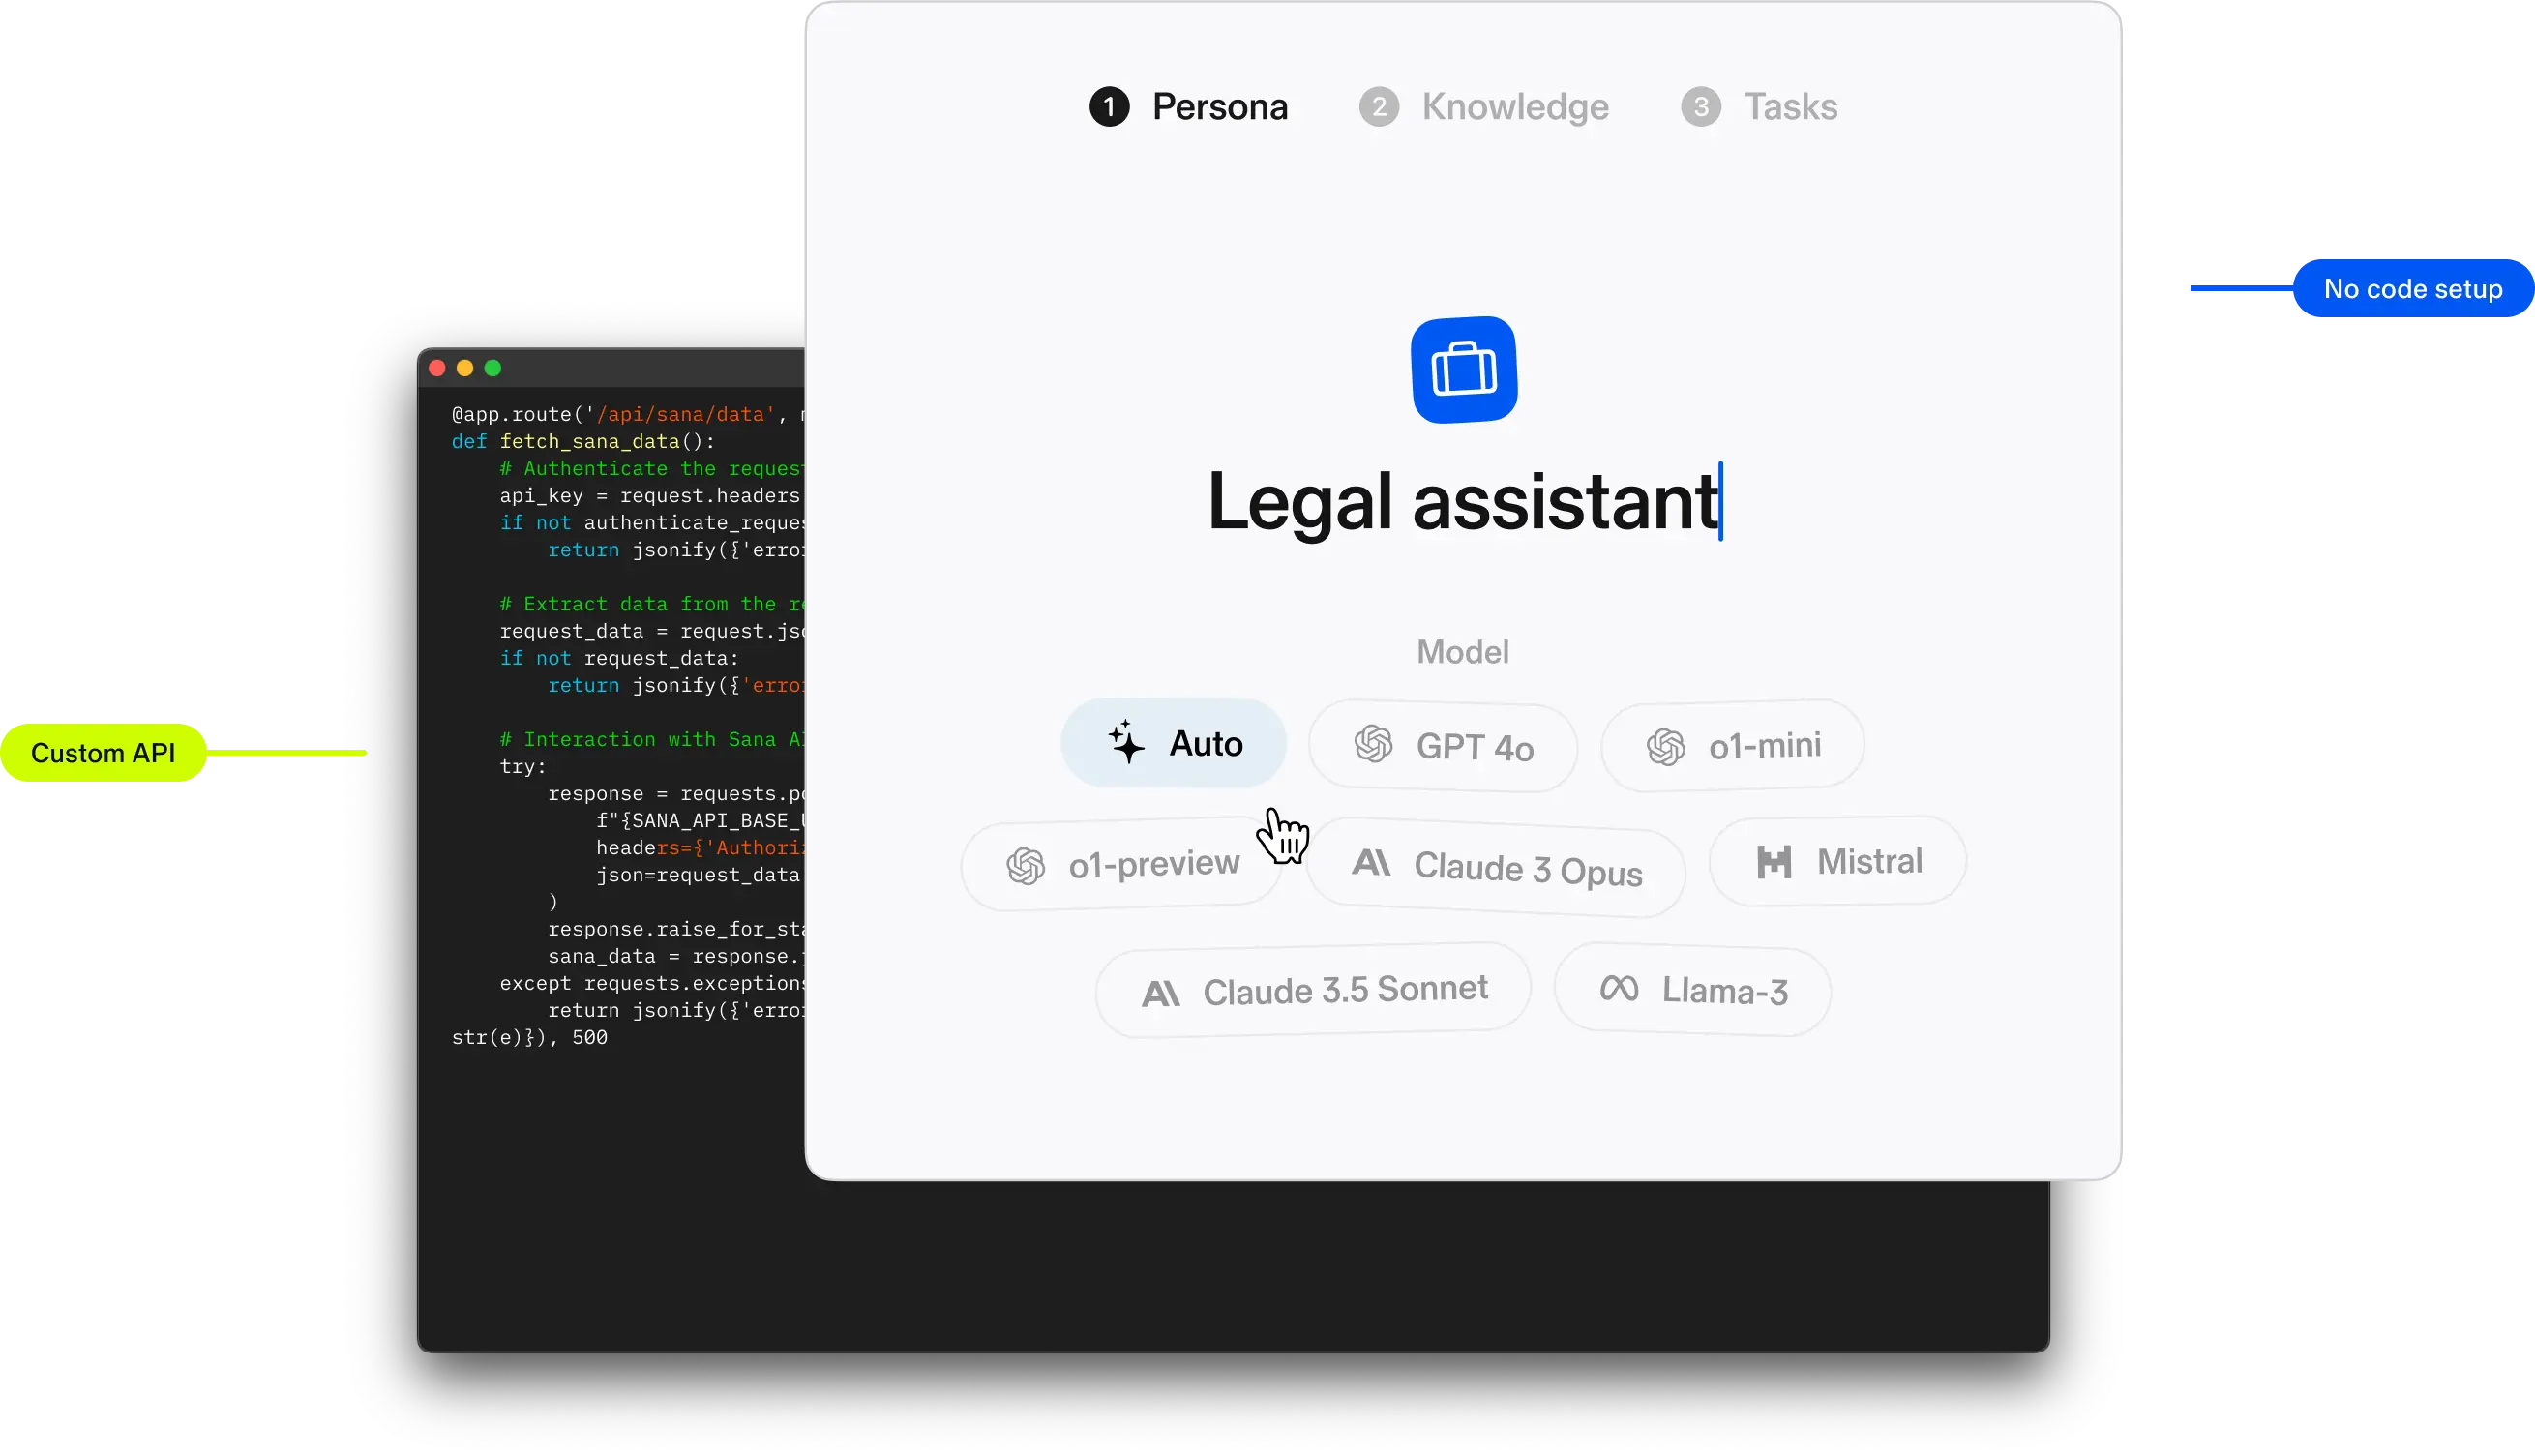The image size is (2535, 1456).
Task: Select the Claude 3 Opus model icon
Action: click(x=1372, y=868)
